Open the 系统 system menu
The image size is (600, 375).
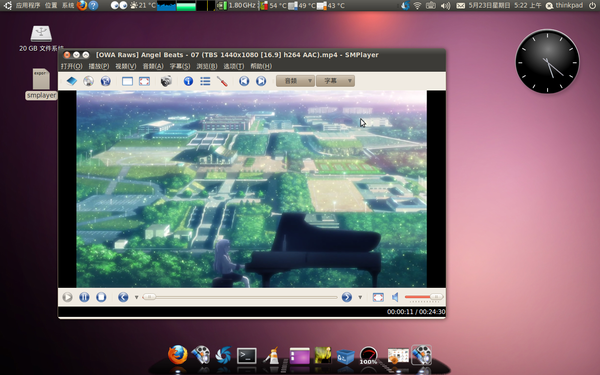(x=68, y=5)
